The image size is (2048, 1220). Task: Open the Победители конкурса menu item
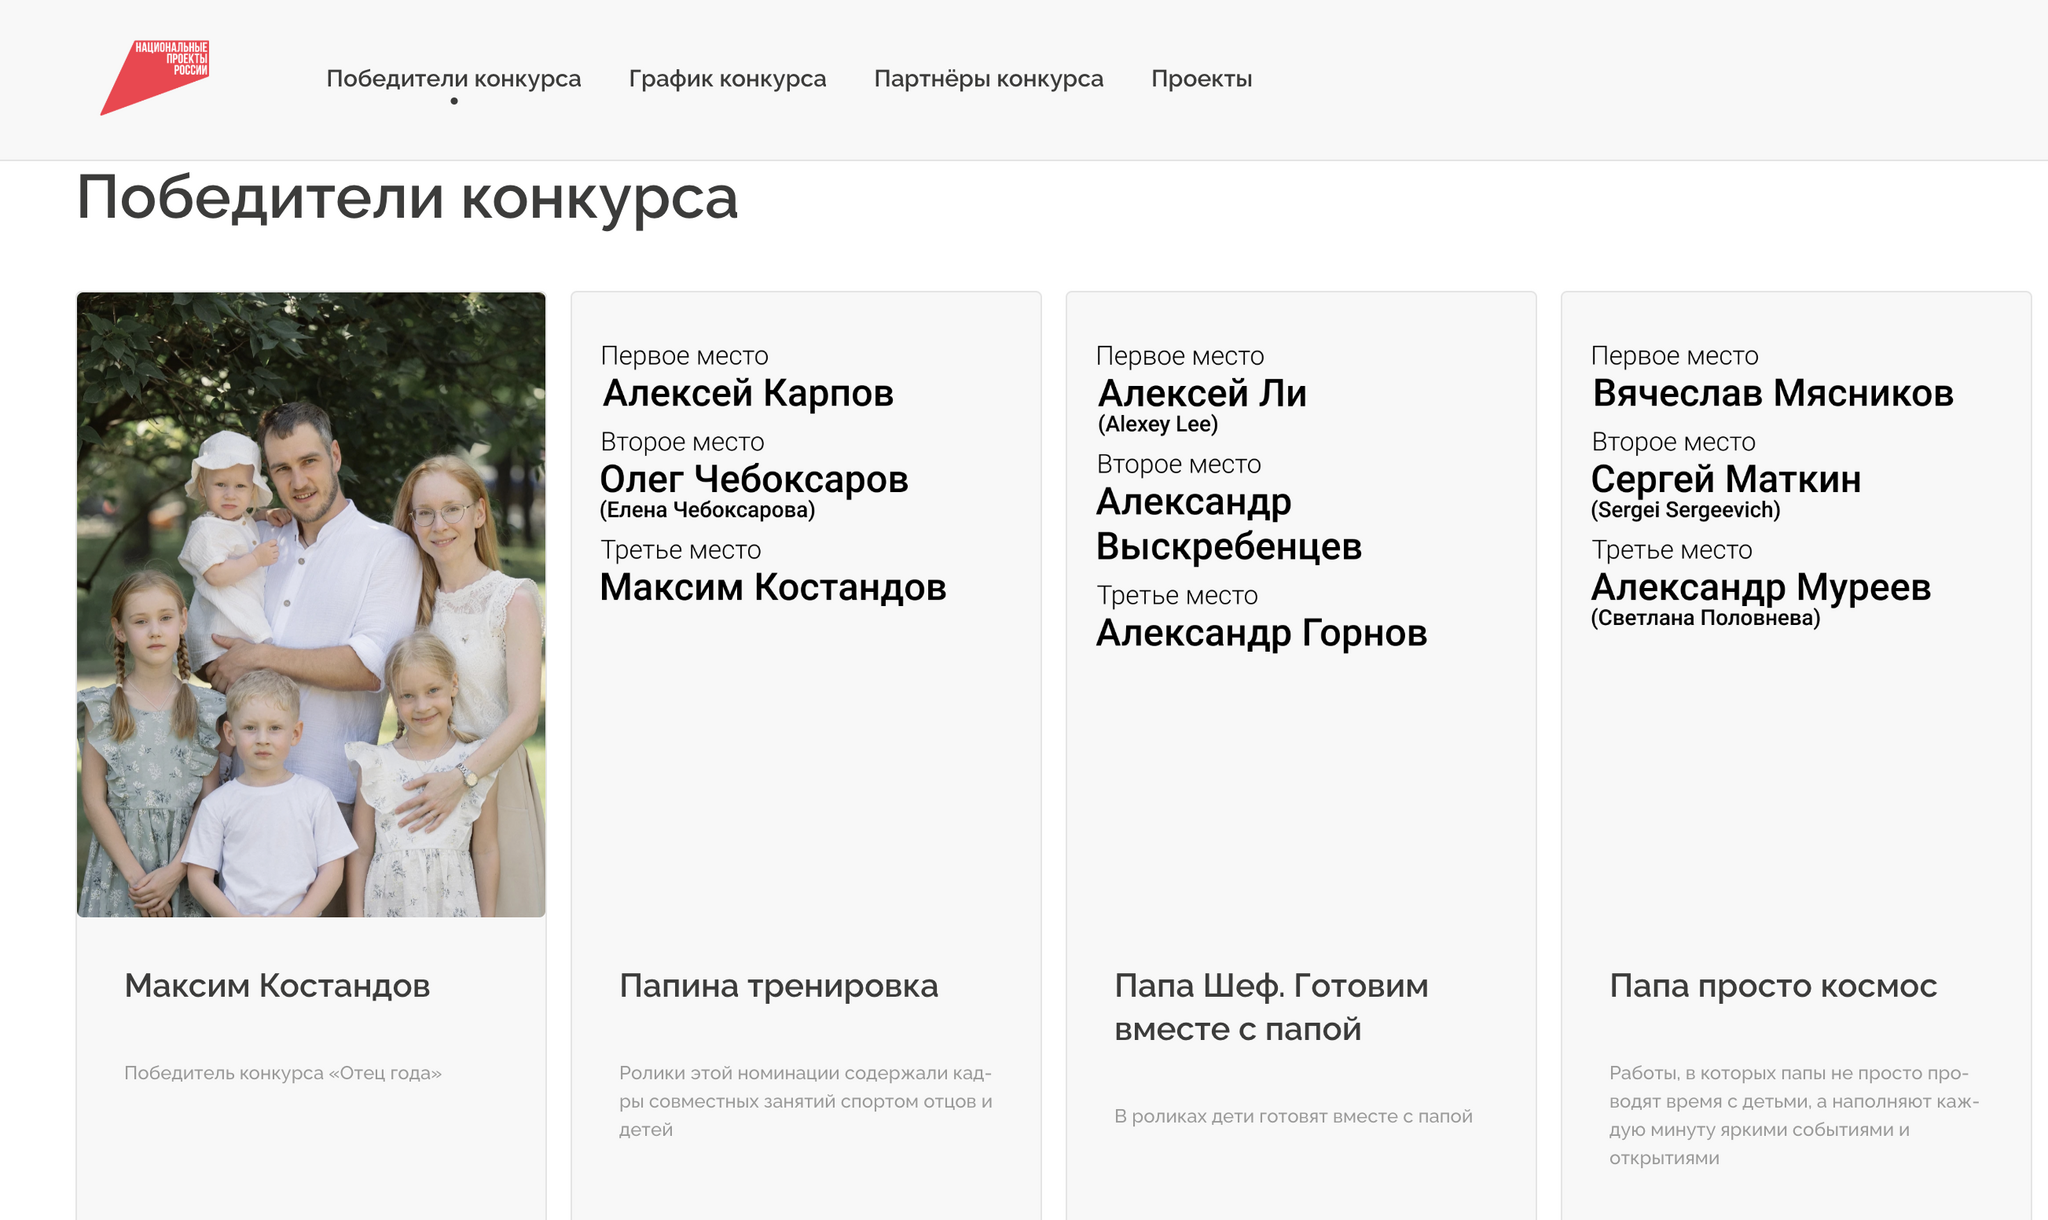click(453, 79)
